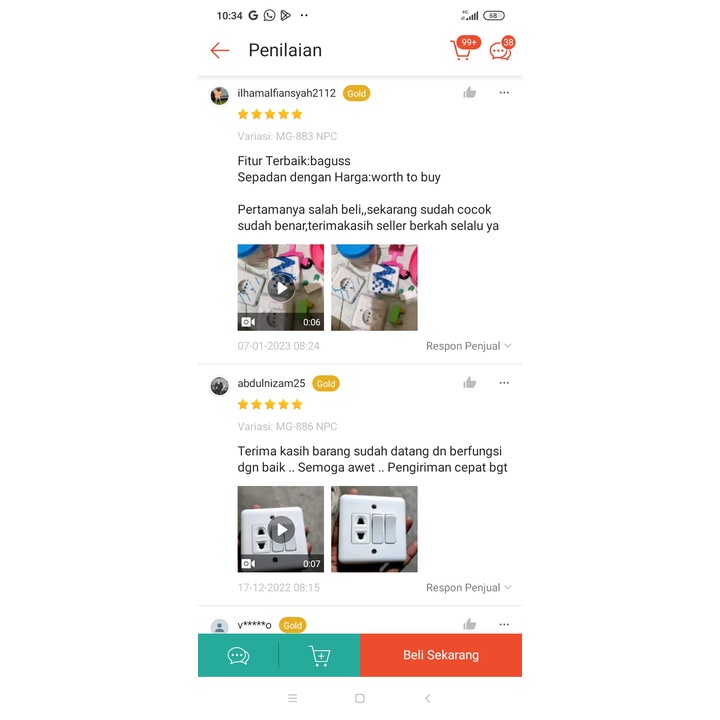The image size is (720, 720).
Task: Play the 0:06 review video
Action: 281,287
